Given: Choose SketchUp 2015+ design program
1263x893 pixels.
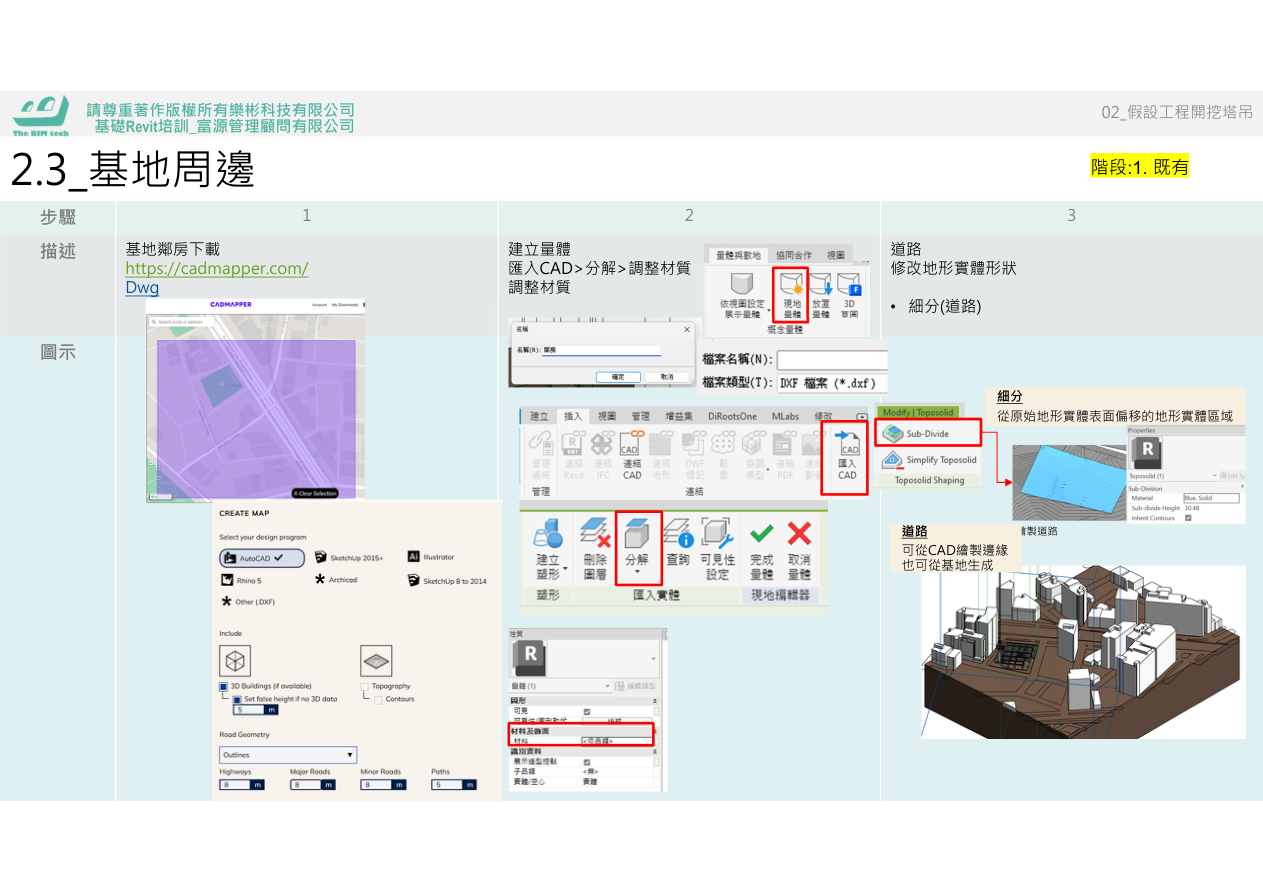Looking at the screenshot, I should pos(349,557).
